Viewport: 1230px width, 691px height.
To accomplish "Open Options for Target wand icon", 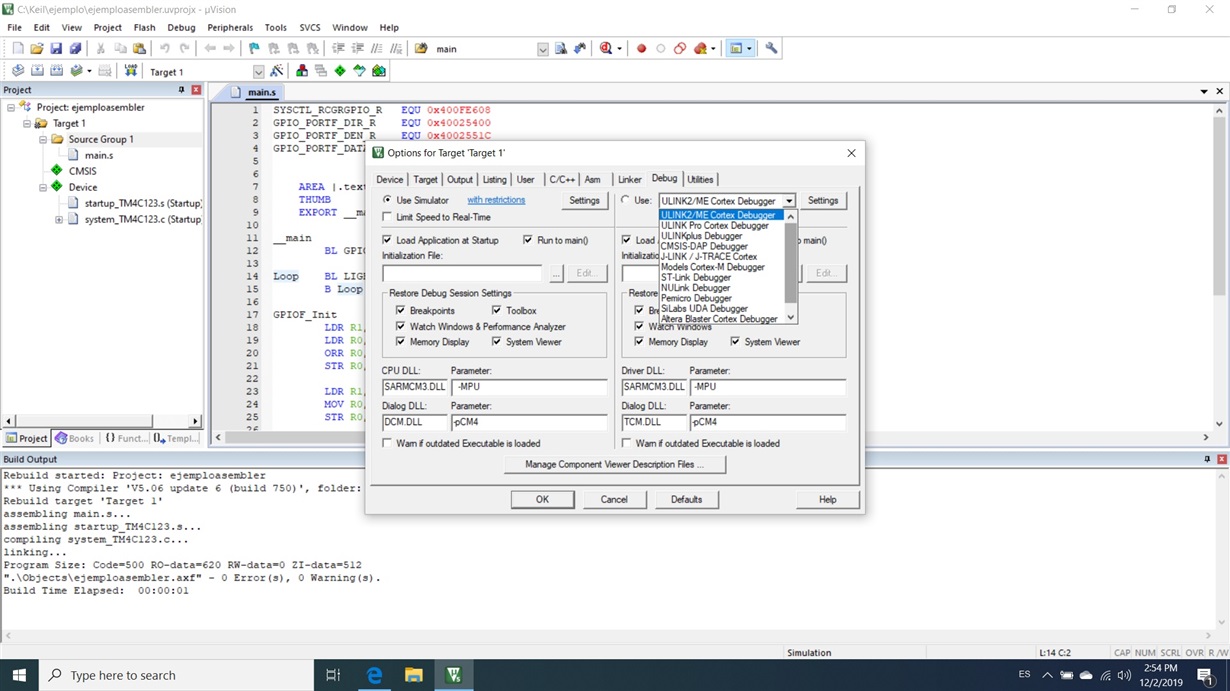I will 276,71.
